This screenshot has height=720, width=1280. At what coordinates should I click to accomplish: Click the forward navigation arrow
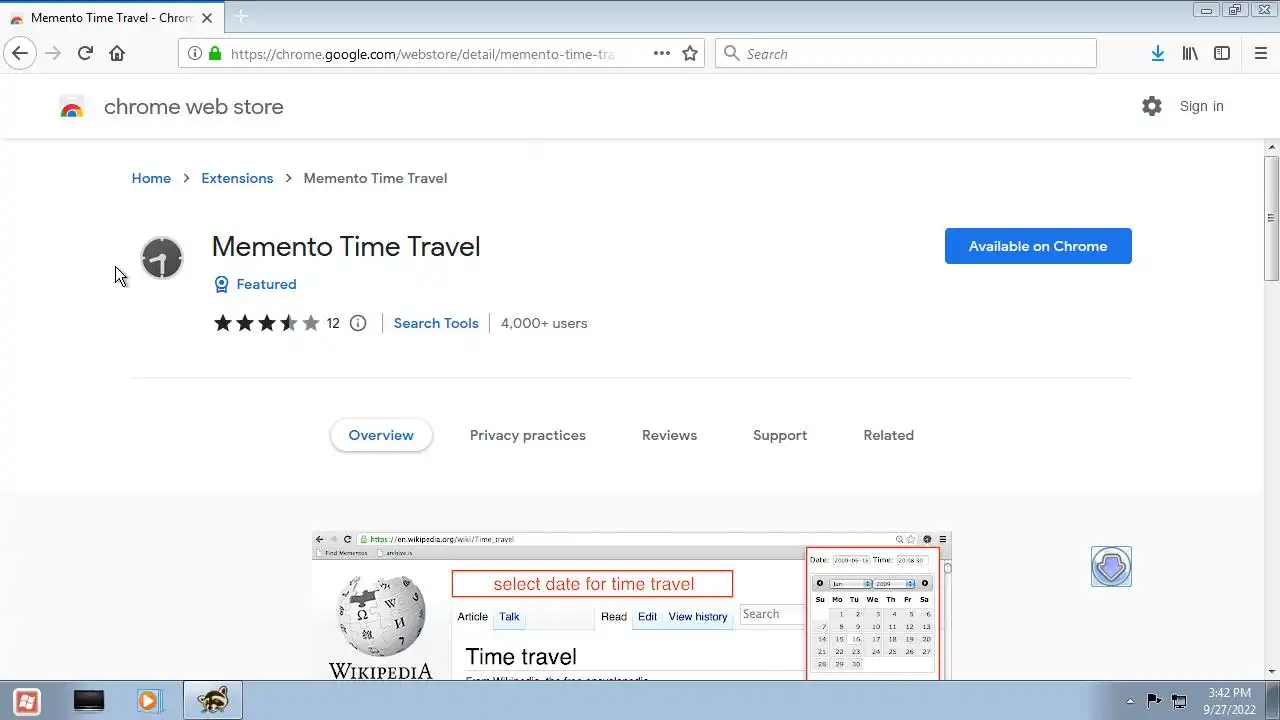pos(53,54)
